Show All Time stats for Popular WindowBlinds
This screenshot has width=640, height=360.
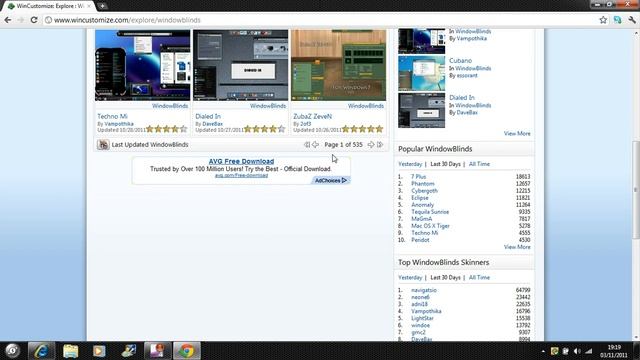(x=479, y=164)
